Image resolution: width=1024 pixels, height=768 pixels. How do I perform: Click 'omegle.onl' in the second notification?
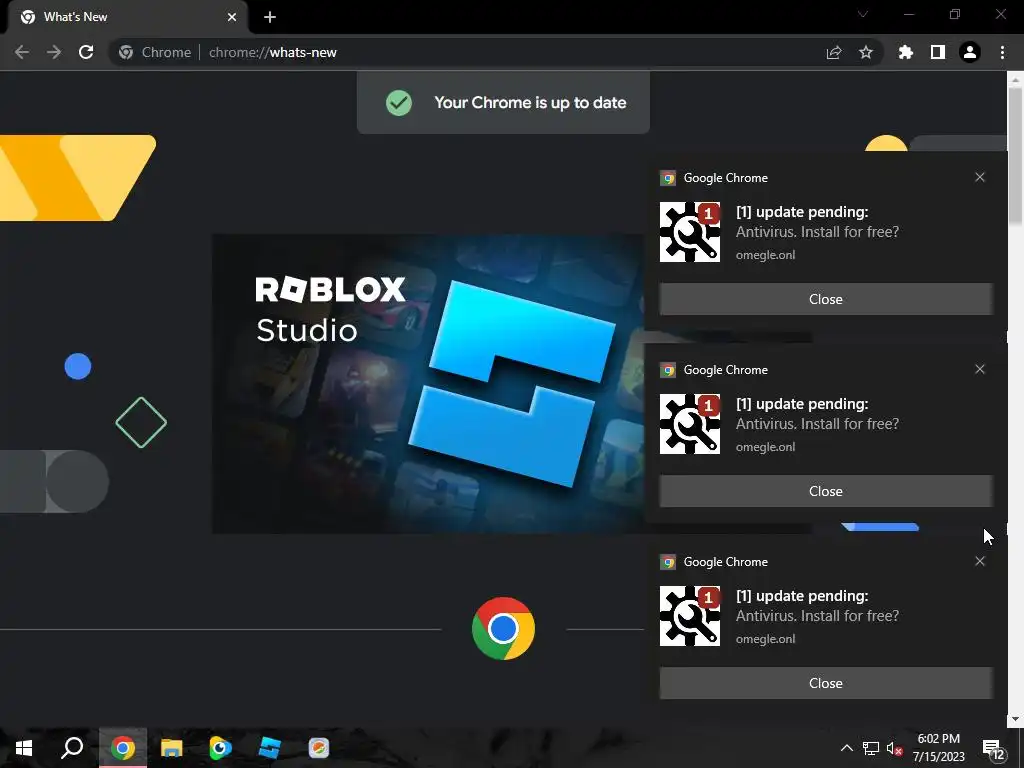point(765,447)
